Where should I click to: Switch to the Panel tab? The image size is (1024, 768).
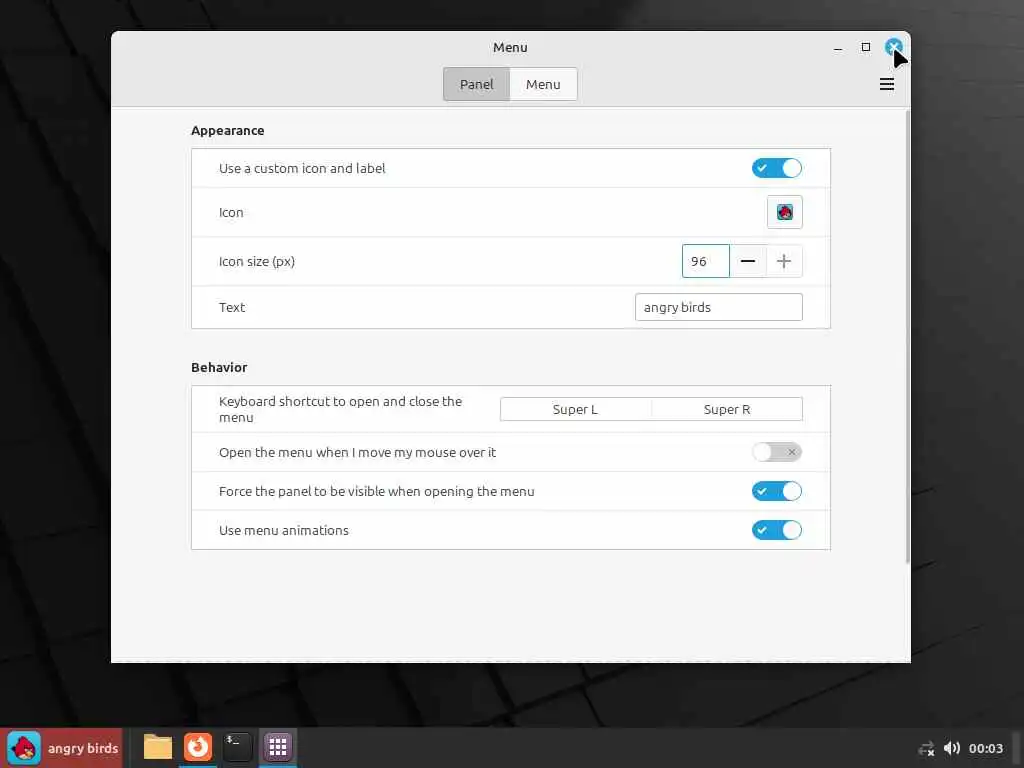pos(476,84)
